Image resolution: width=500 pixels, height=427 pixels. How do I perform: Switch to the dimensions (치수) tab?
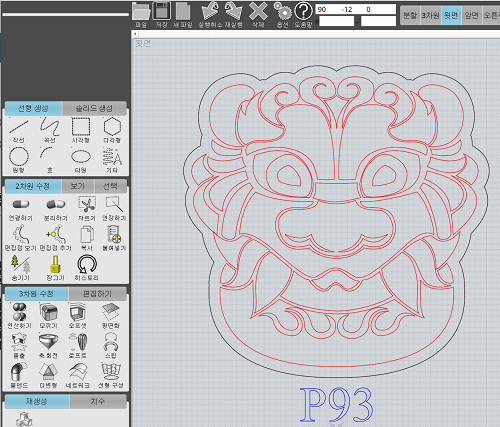point(98,401)
